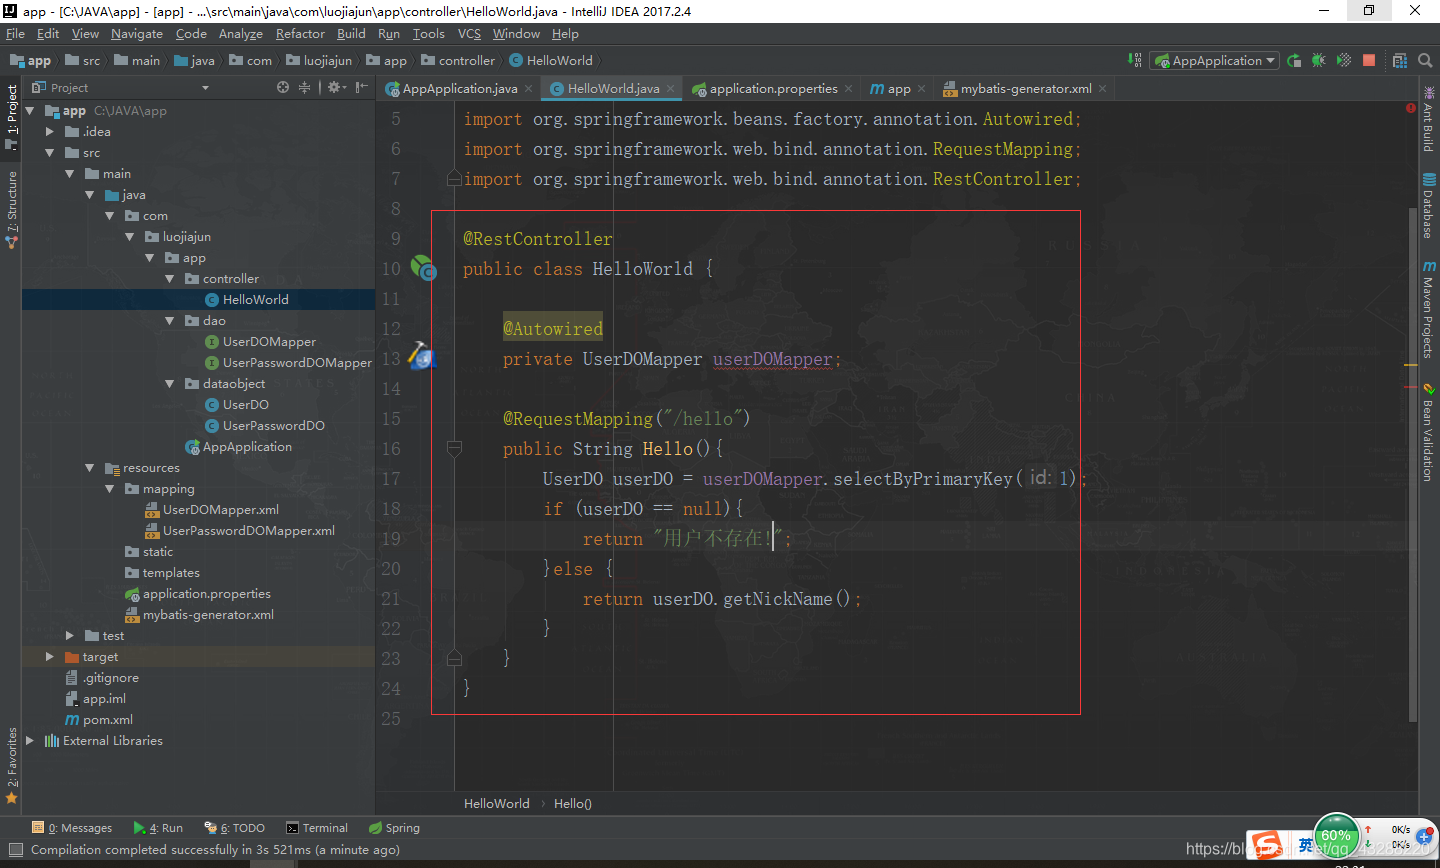Click fold end marker at line 23
The width and height of the screenshot is (1440, 868).
[454, 658]
